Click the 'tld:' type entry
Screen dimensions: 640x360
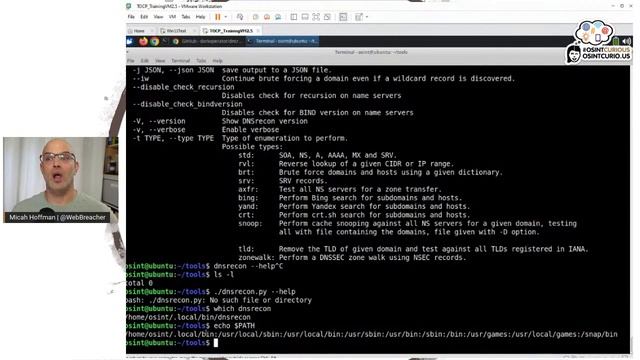tap(246, 249)
